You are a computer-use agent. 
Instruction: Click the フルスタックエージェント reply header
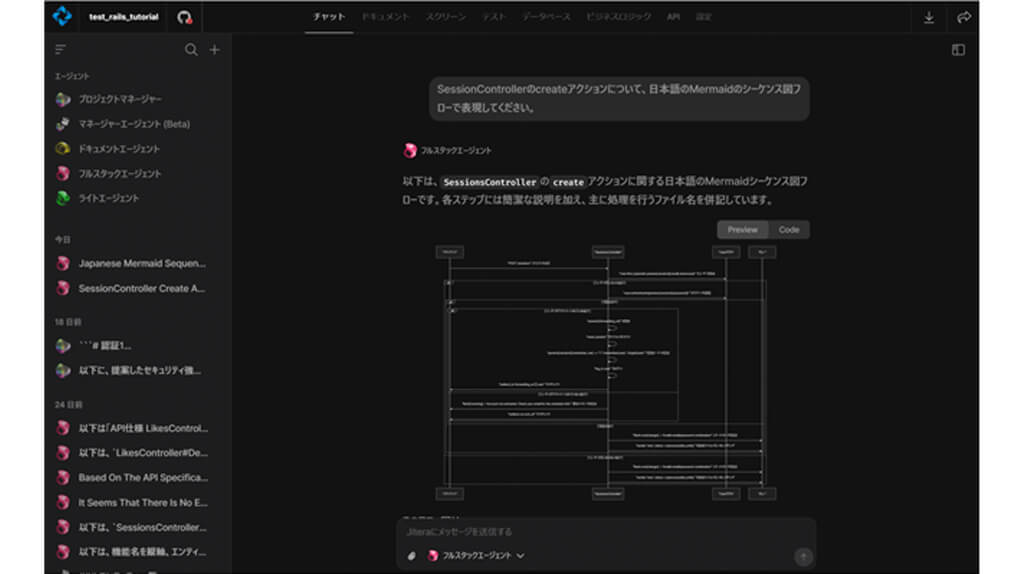coord(447,151)
